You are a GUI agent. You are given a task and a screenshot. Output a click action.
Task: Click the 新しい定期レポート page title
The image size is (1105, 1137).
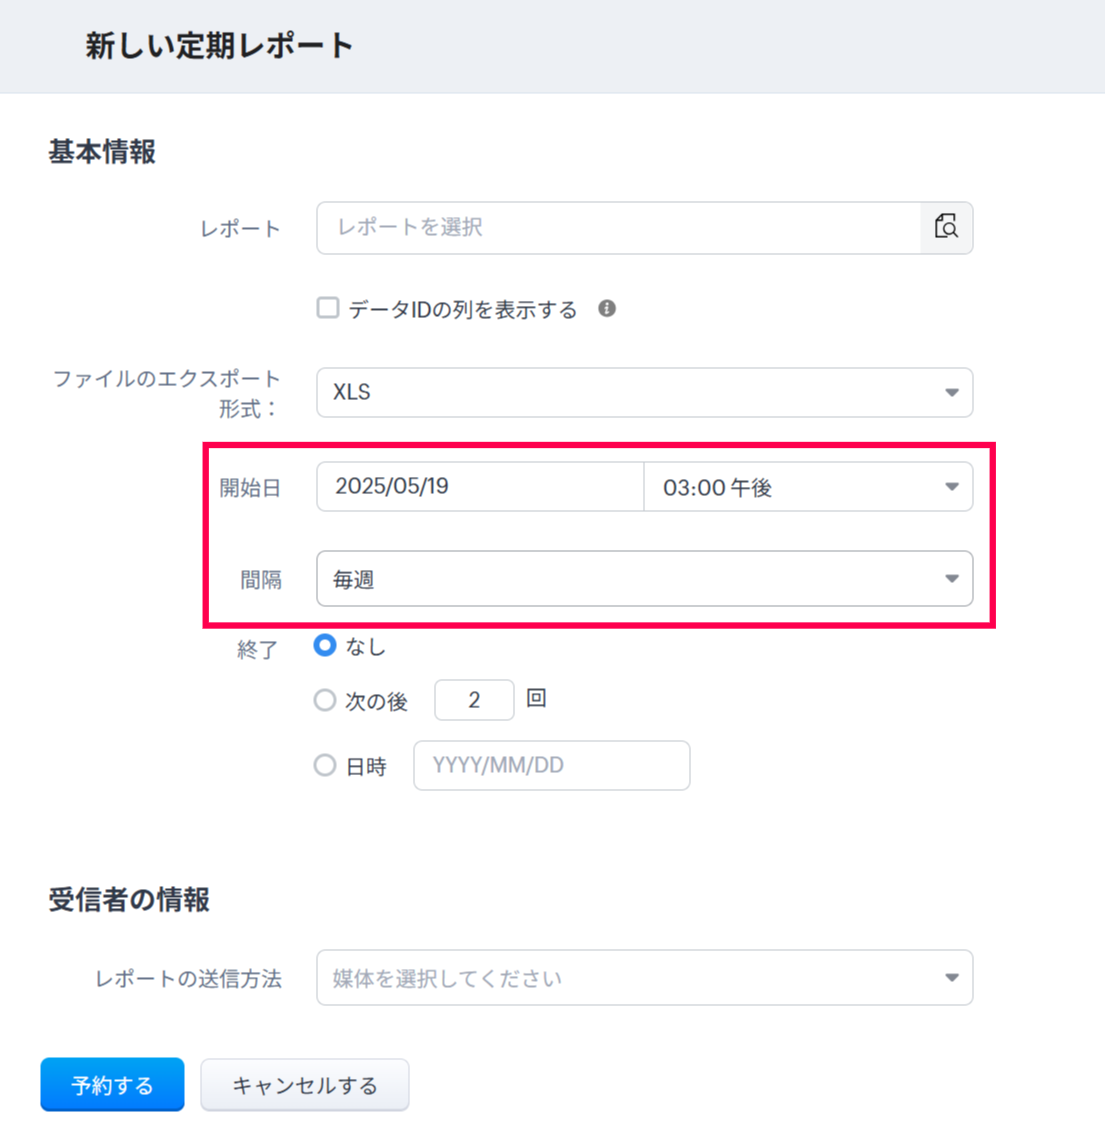[219, 46]
